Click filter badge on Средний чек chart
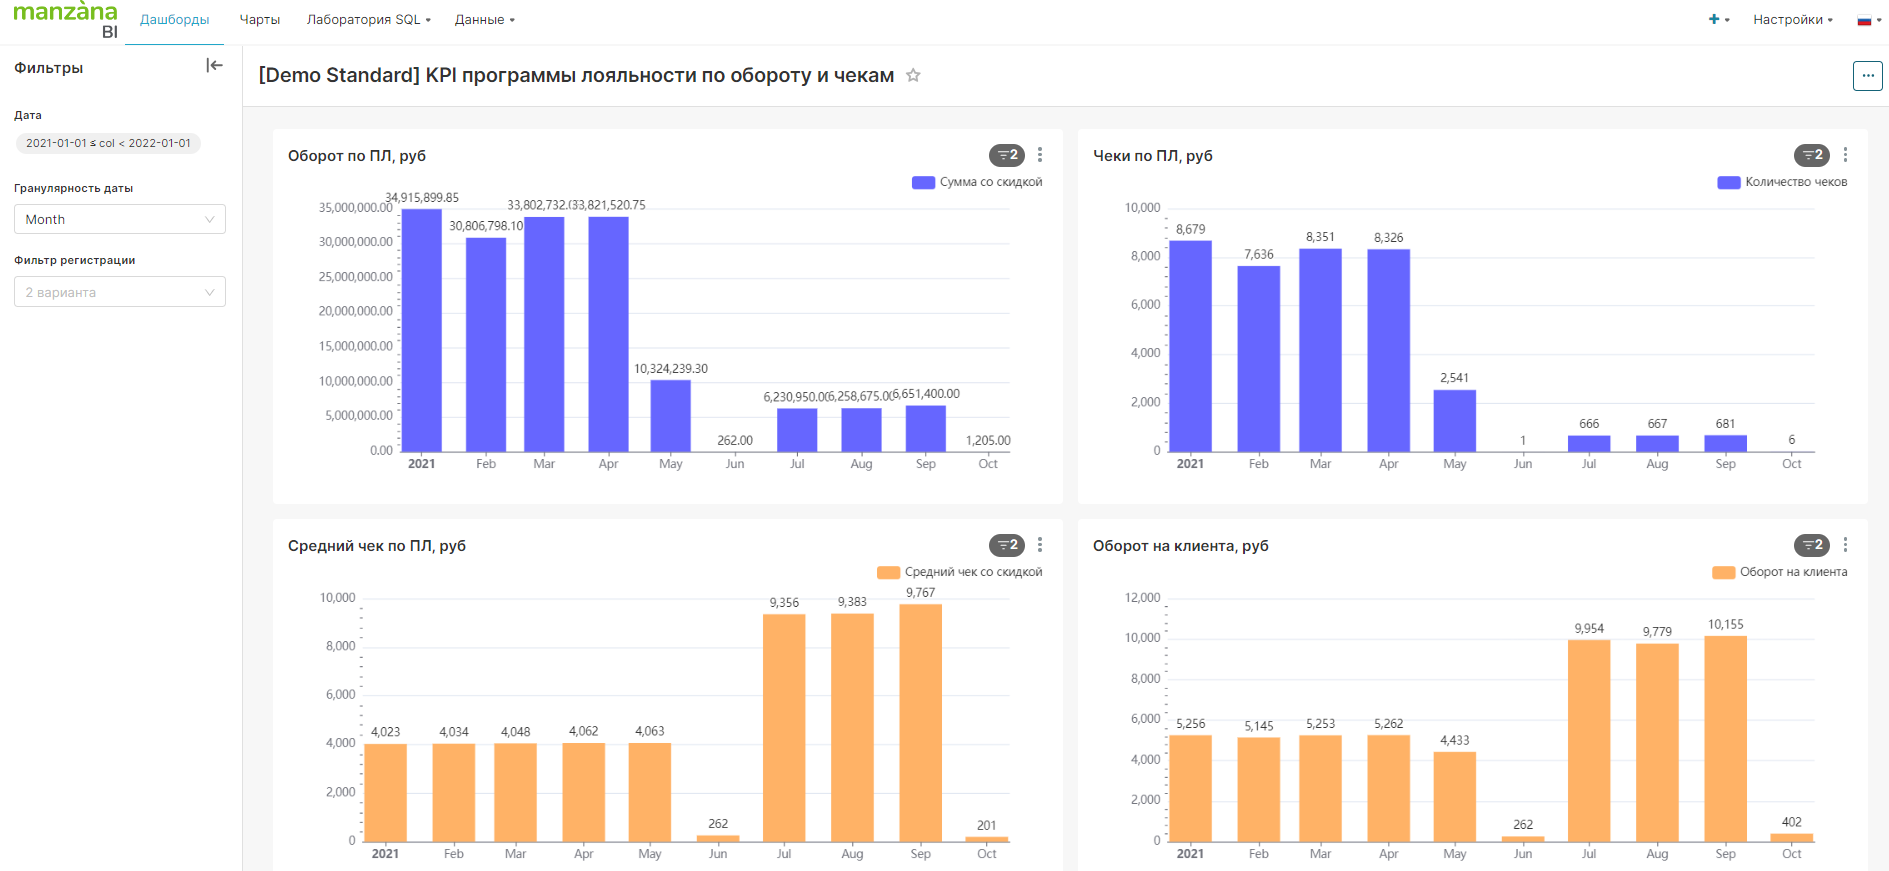1889x871 pixels. coord(1007,545)
